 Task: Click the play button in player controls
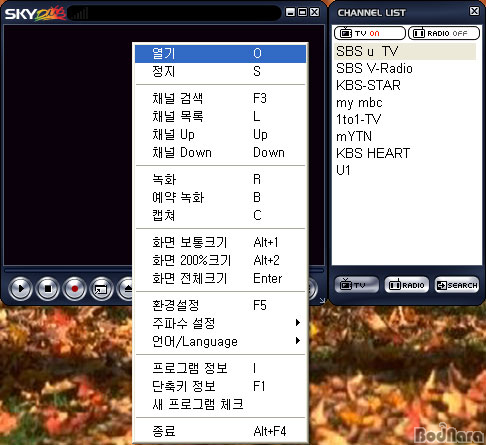pyautogui.click(x=21, y=288)
